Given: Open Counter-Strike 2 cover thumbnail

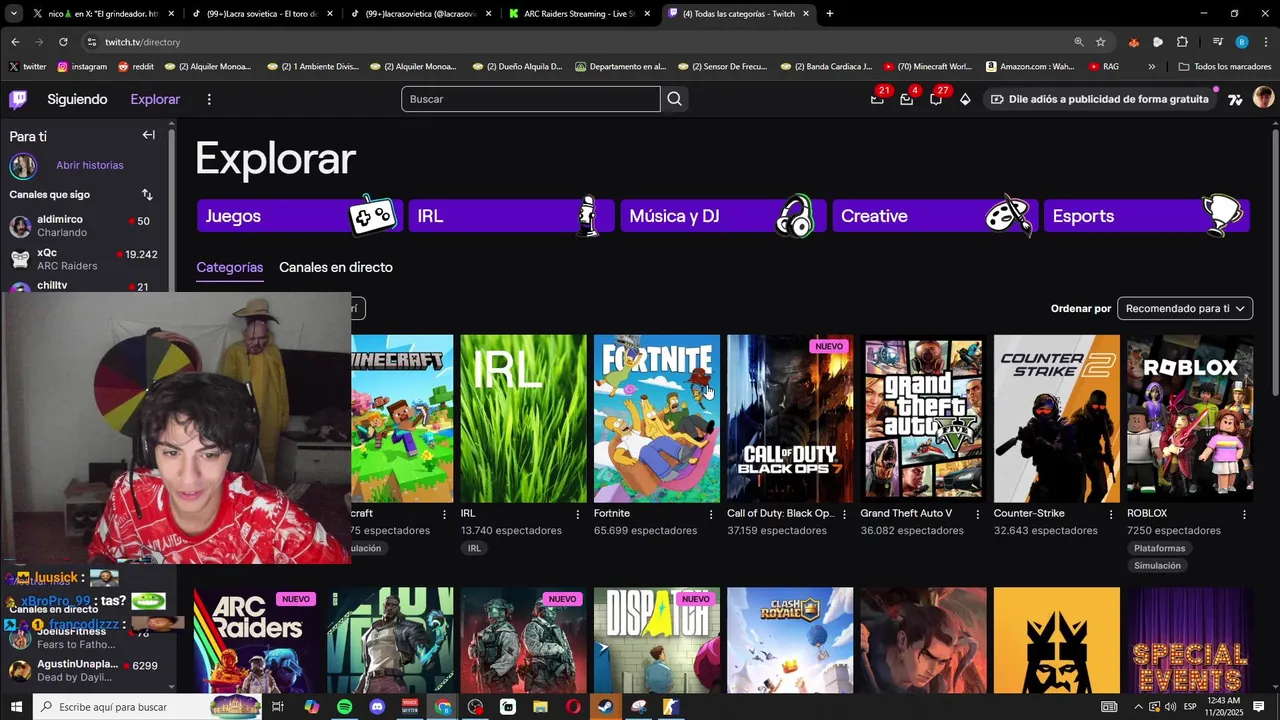Looking at the screenshot, I should click(1057, 418).
